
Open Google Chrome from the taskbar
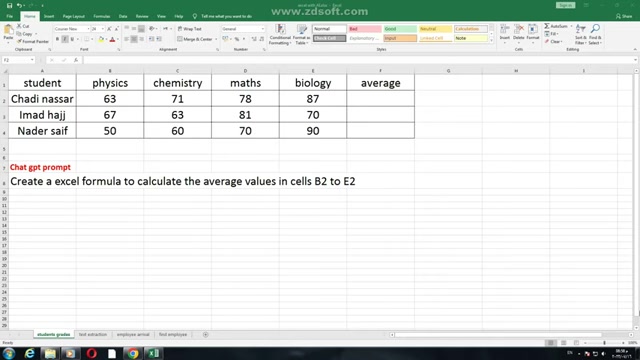click(133, 353)
